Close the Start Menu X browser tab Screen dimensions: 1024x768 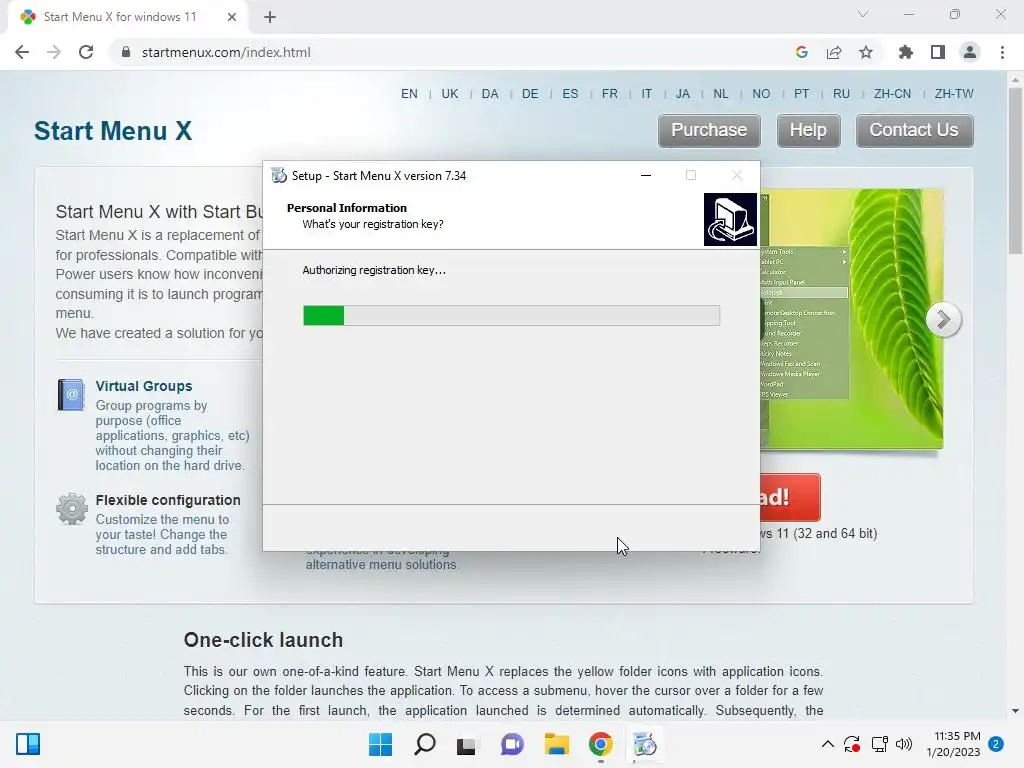(x=232, y=17)
